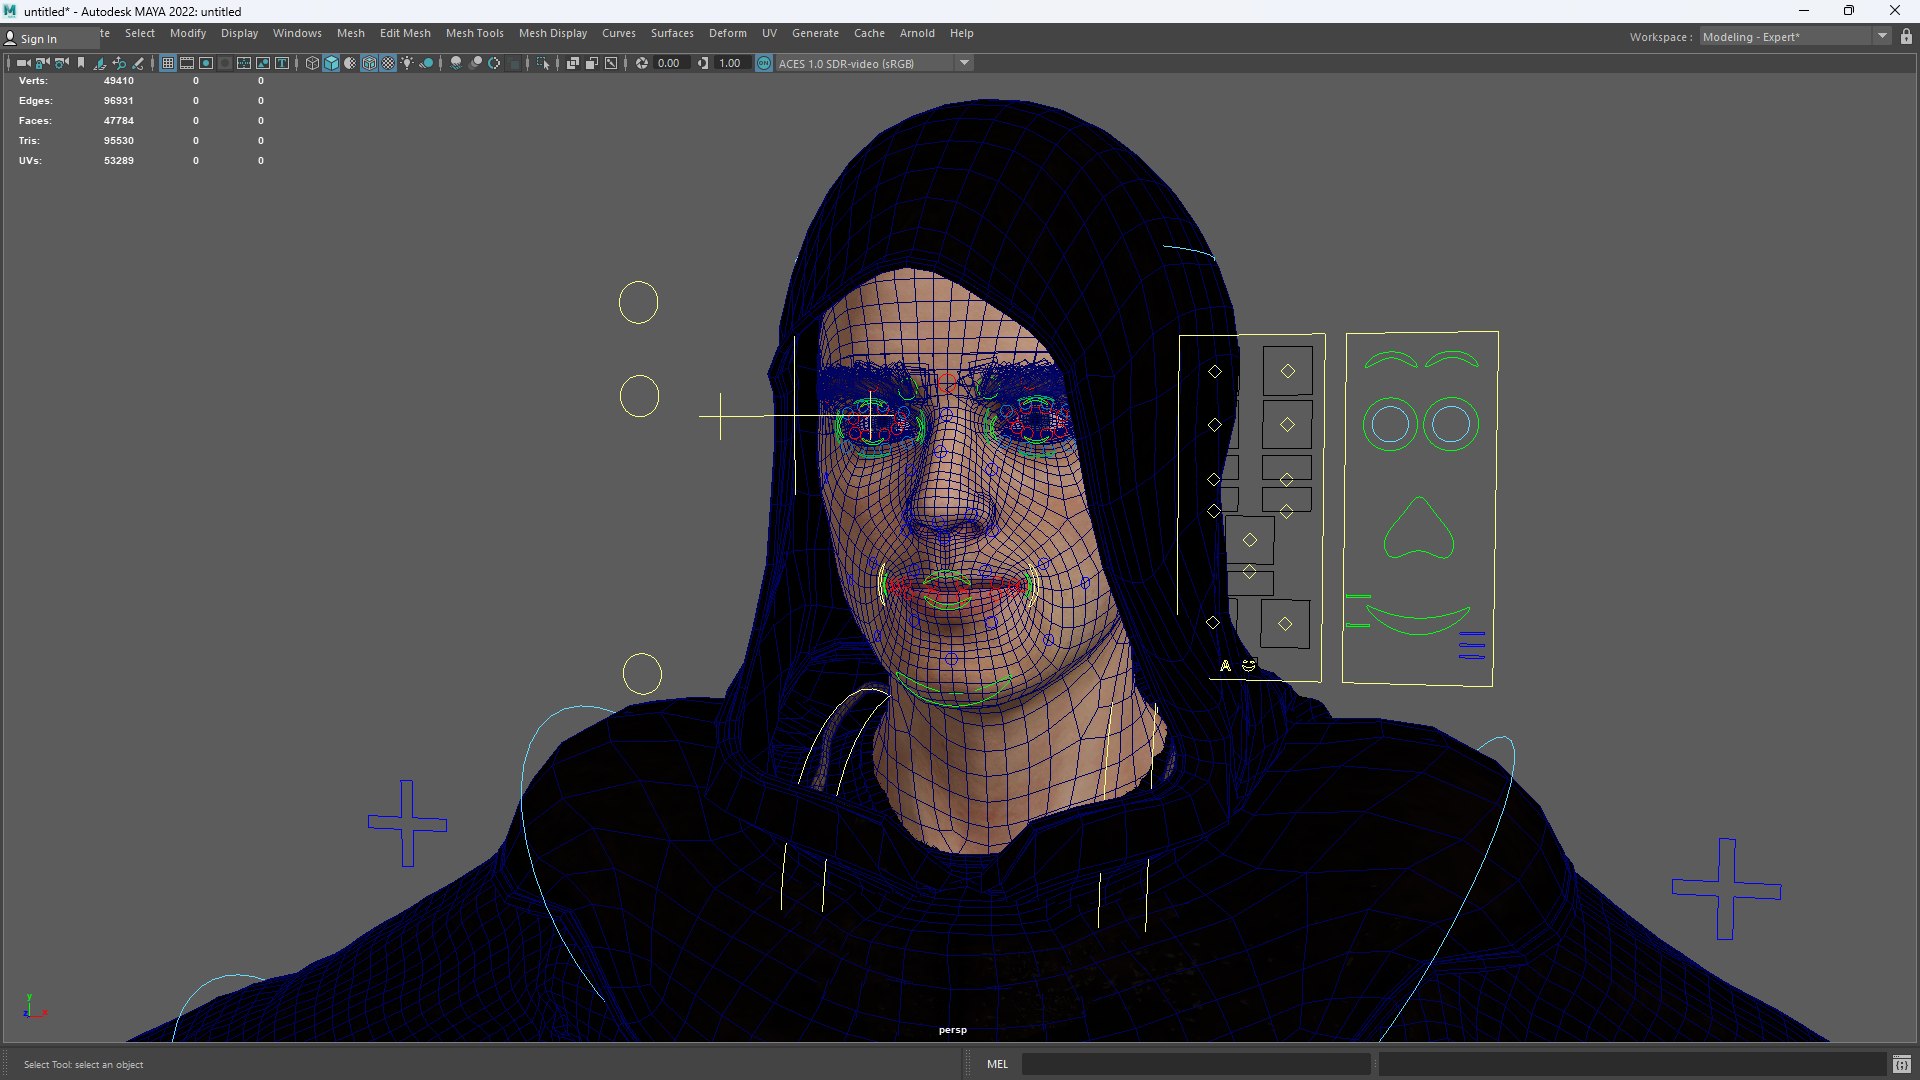The height and width of the screenshot is (1080, 1920).
Task: Open the Mesh Display menu
Action: click(x=553, y=33)
